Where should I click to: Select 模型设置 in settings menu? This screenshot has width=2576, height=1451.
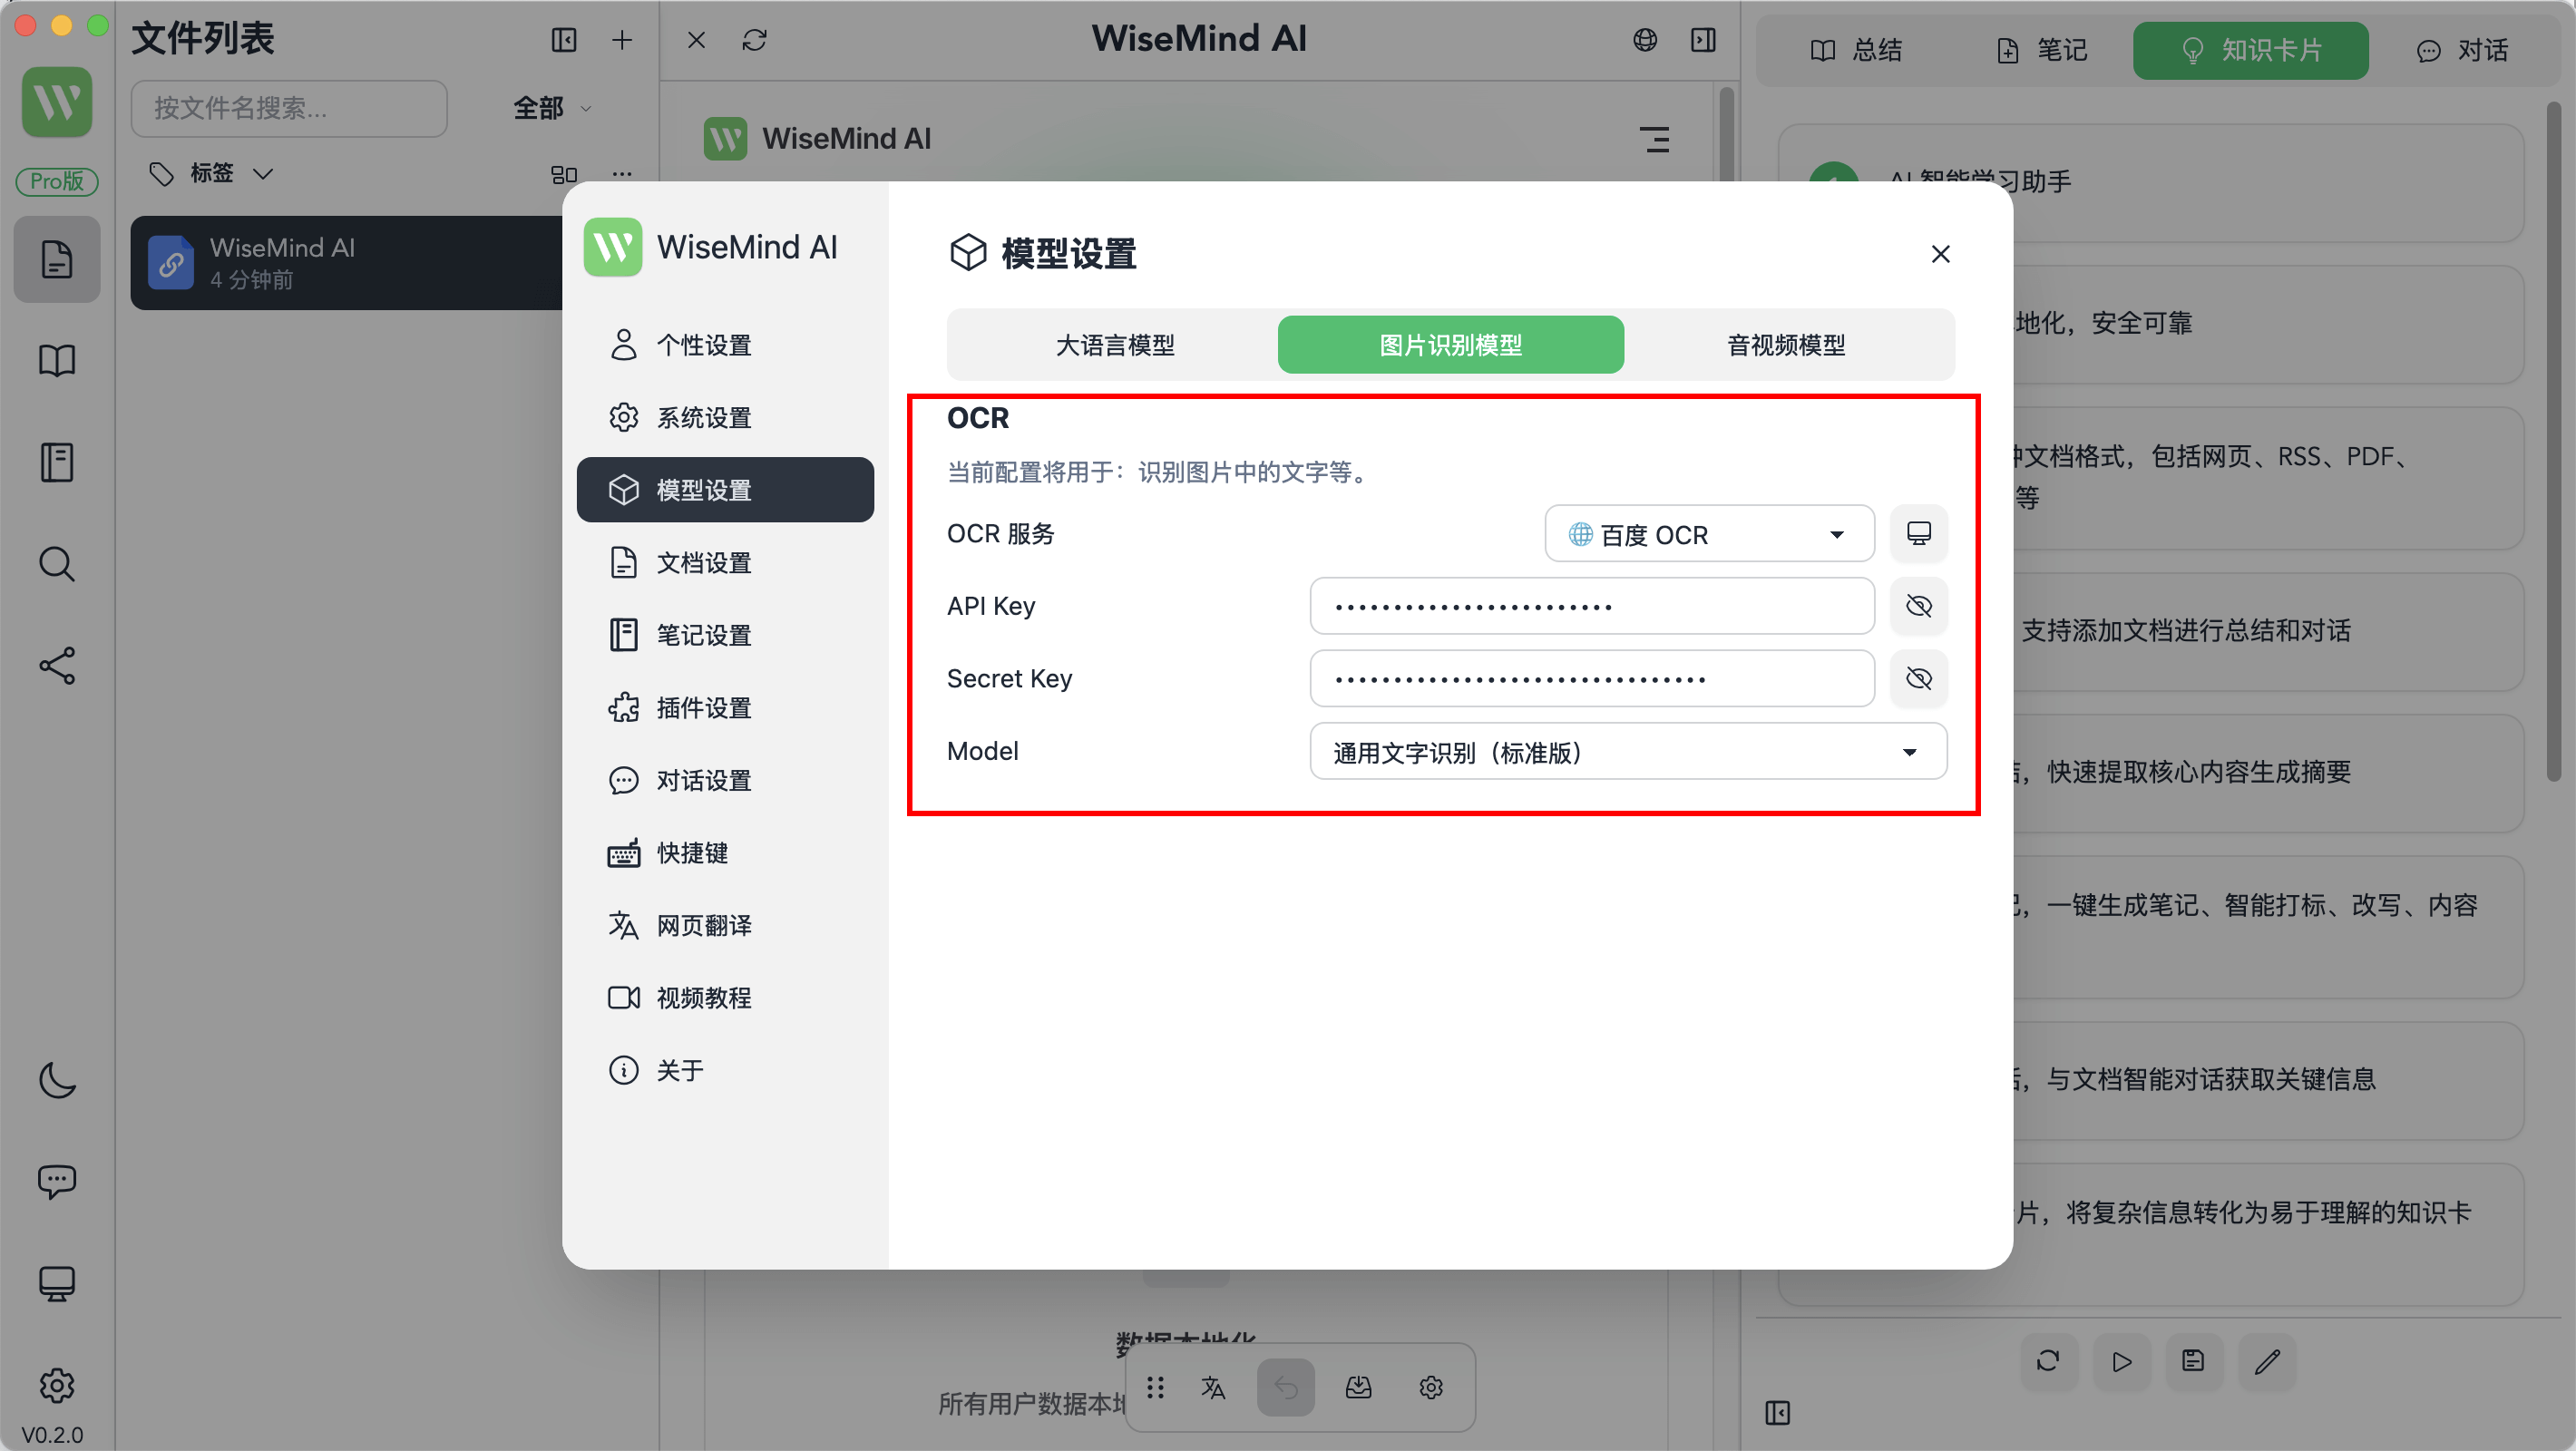point(725,490)
